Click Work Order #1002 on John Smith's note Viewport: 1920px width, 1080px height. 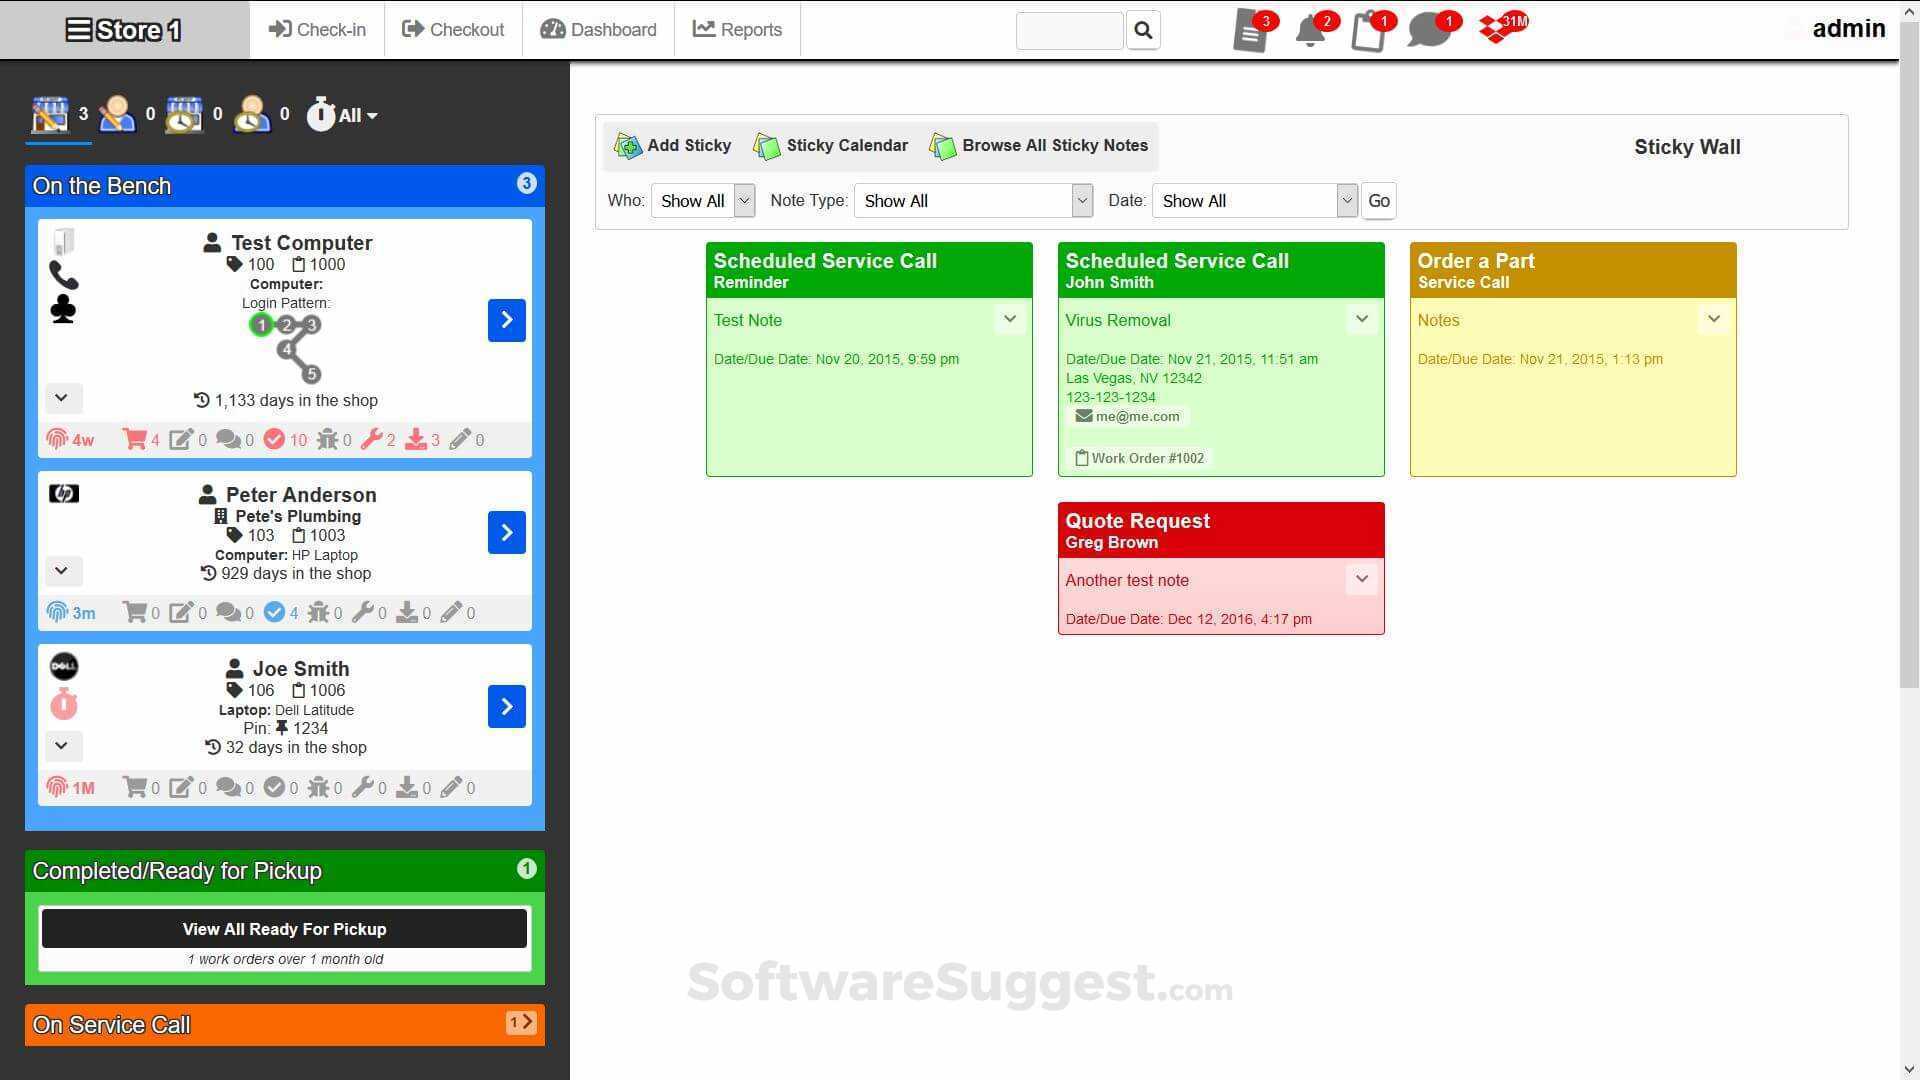tap(1139, 457)
